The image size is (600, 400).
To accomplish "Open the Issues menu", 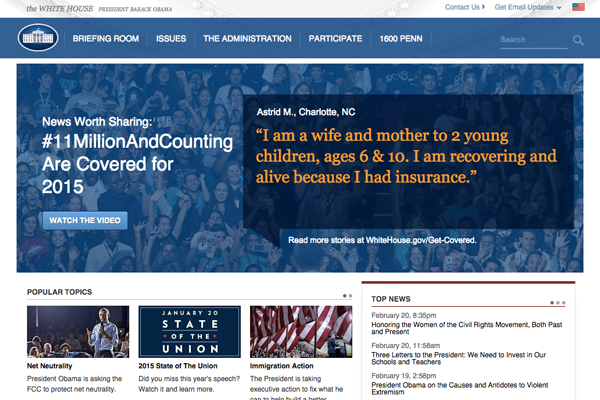I will (171, 39).
